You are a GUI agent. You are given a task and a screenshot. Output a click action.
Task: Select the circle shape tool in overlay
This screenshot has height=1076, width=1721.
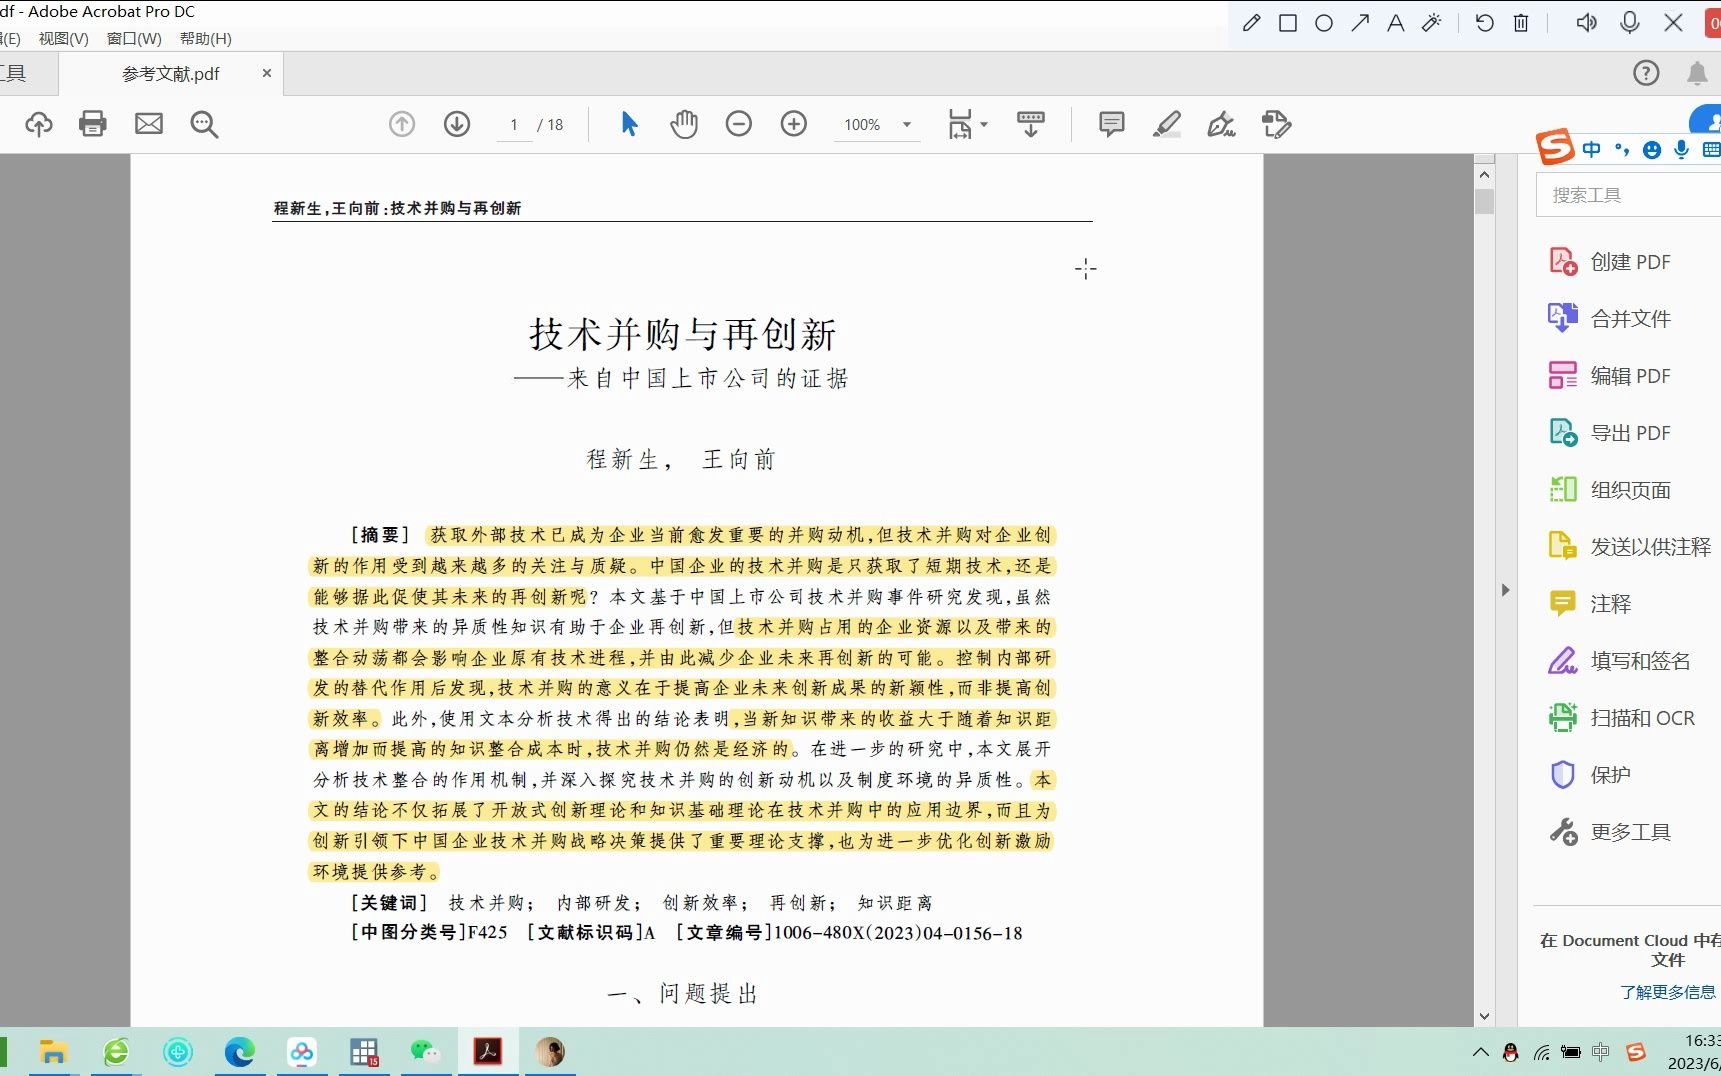click(1324, 22)
